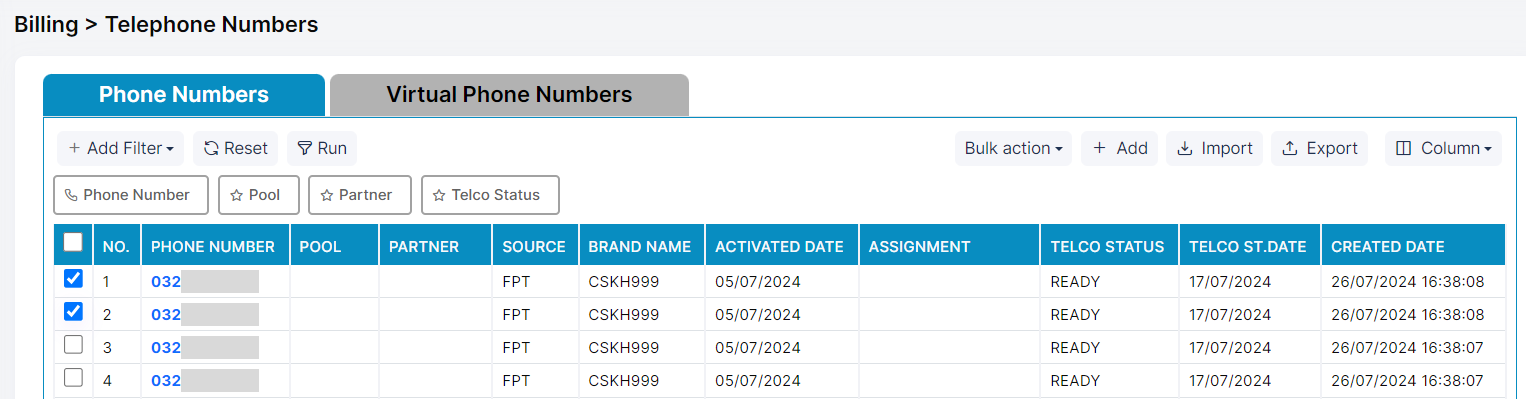Import phone numbers

[x=1214, y=148]
